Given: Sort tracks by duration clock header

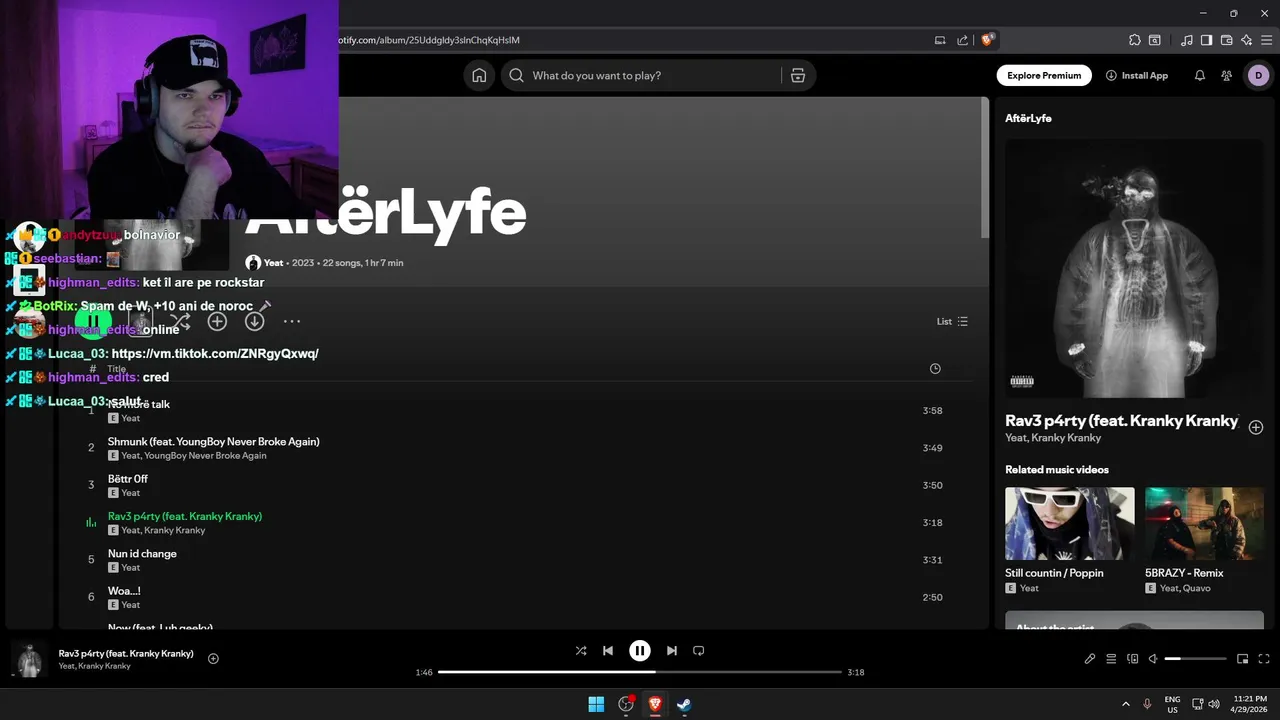Looking at the screenshot, I should (x=935, y=368).
